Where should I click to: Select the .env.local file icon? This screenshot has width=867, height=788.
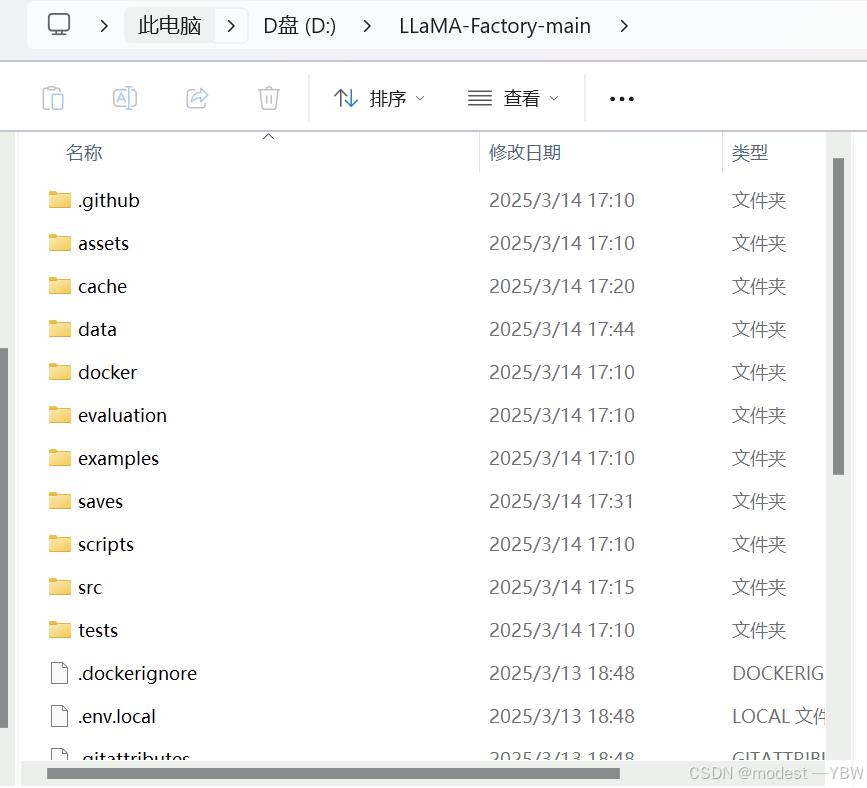59,716
